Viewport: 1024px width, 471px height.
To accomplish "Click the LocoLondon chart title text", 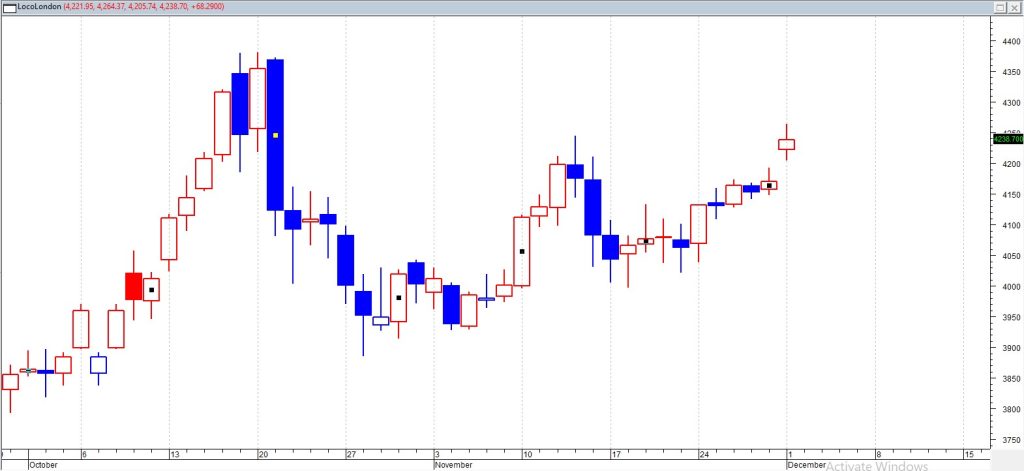I will tap(40, 6).
